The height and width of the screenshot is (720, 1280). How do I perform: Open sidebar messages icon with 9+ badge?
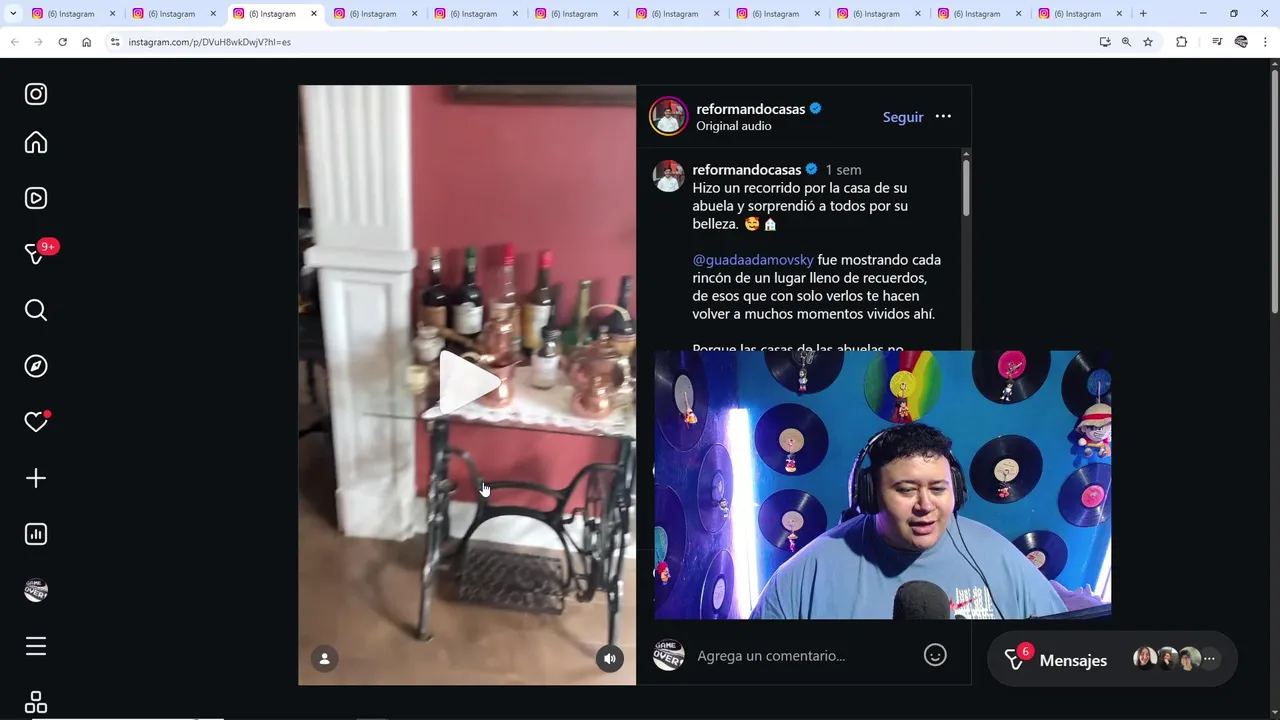36,254
